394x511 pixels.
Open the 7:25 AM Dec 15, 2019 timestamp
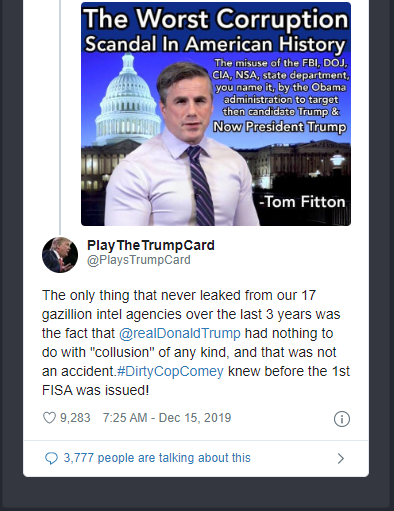tap(167, 418)
